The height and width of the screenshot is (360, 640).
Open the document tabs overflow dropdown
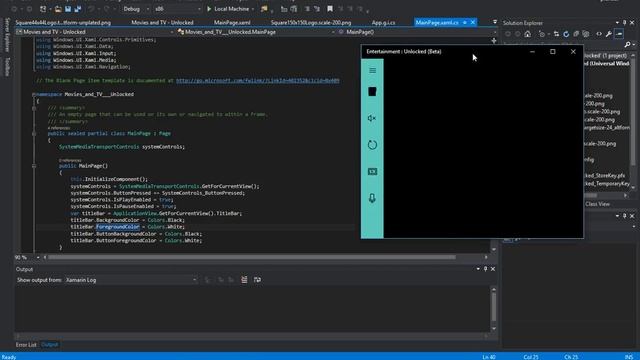pos(495,22)
